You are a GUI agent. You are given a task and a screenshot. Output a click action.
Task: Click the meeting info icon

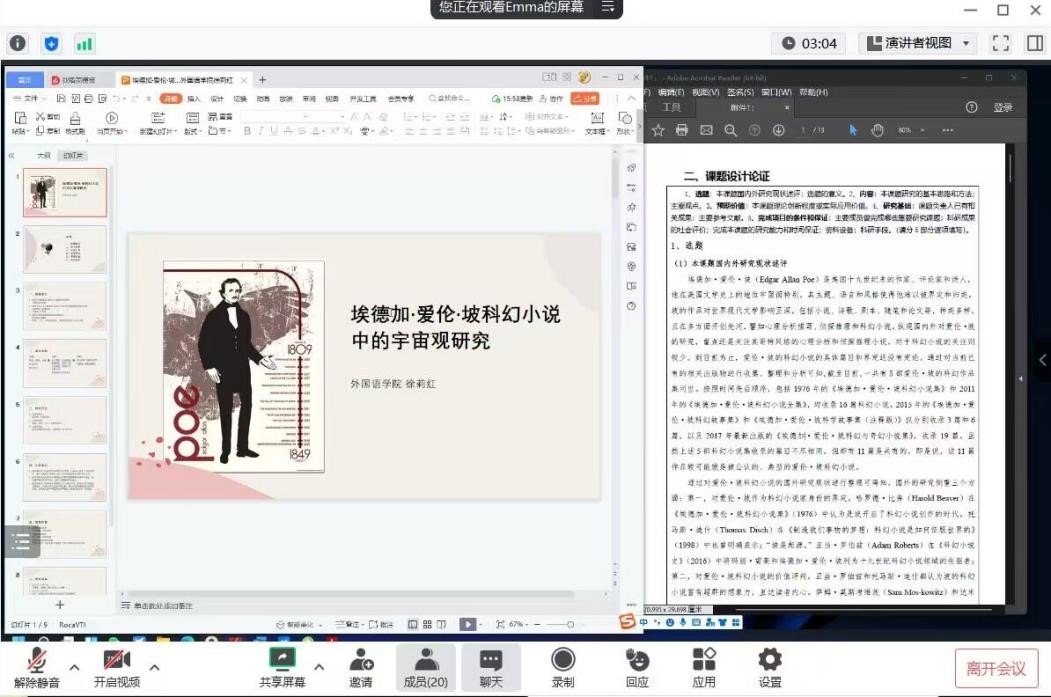point(18,43)
